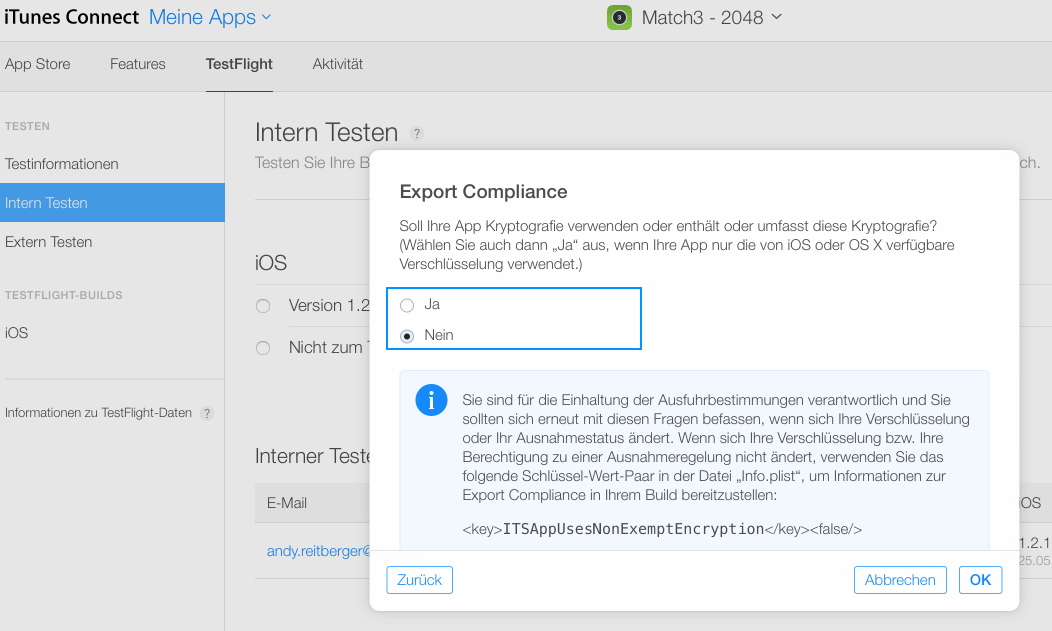The height and width of the screenshot is (631, 1052).
Task: Select the Ja radio button
Action: pyautogui.click(x=407, y=305)
